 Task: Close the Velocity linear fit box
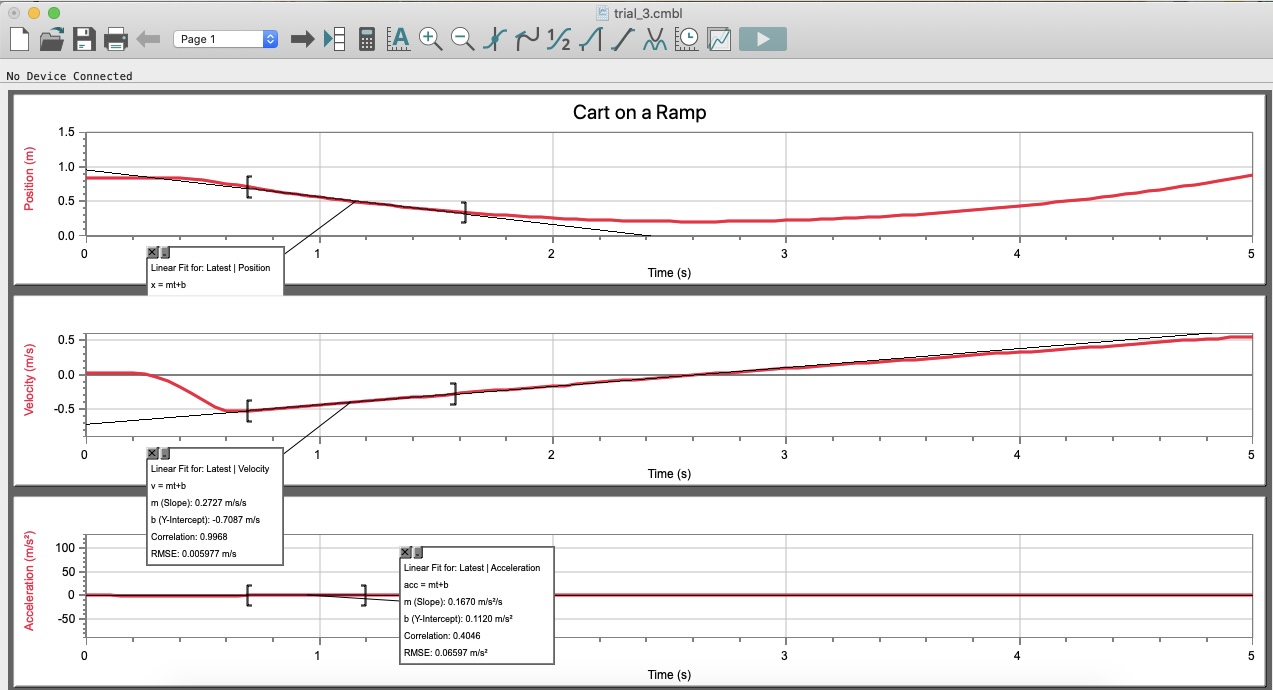[152, 453]
